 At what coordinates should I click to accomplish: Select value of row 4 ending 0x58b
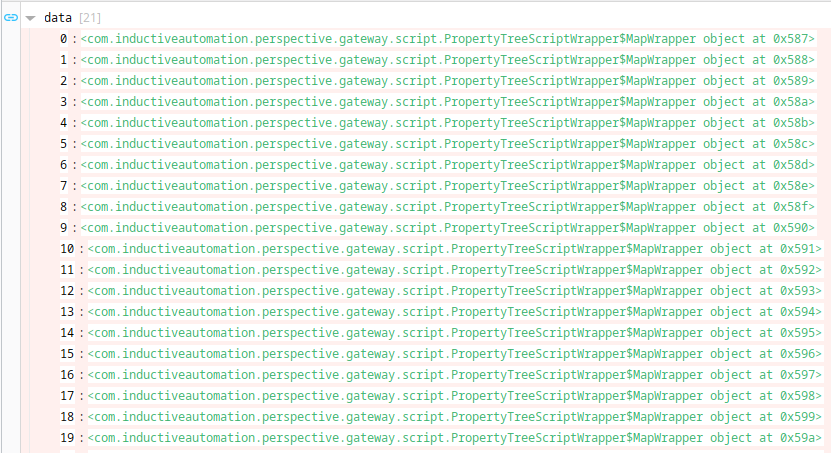pos(448,123)
